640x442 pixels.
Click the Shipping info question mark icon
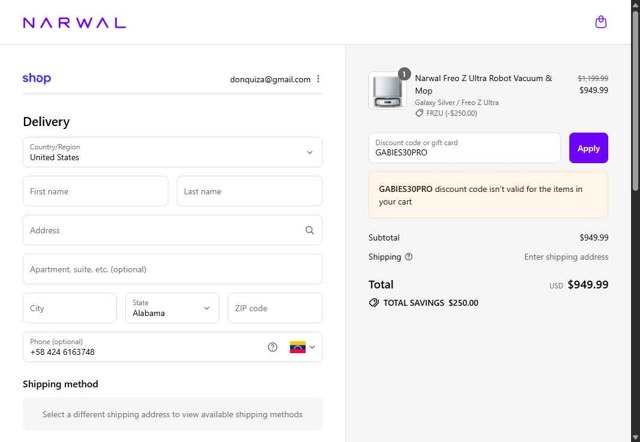(409, 257)
